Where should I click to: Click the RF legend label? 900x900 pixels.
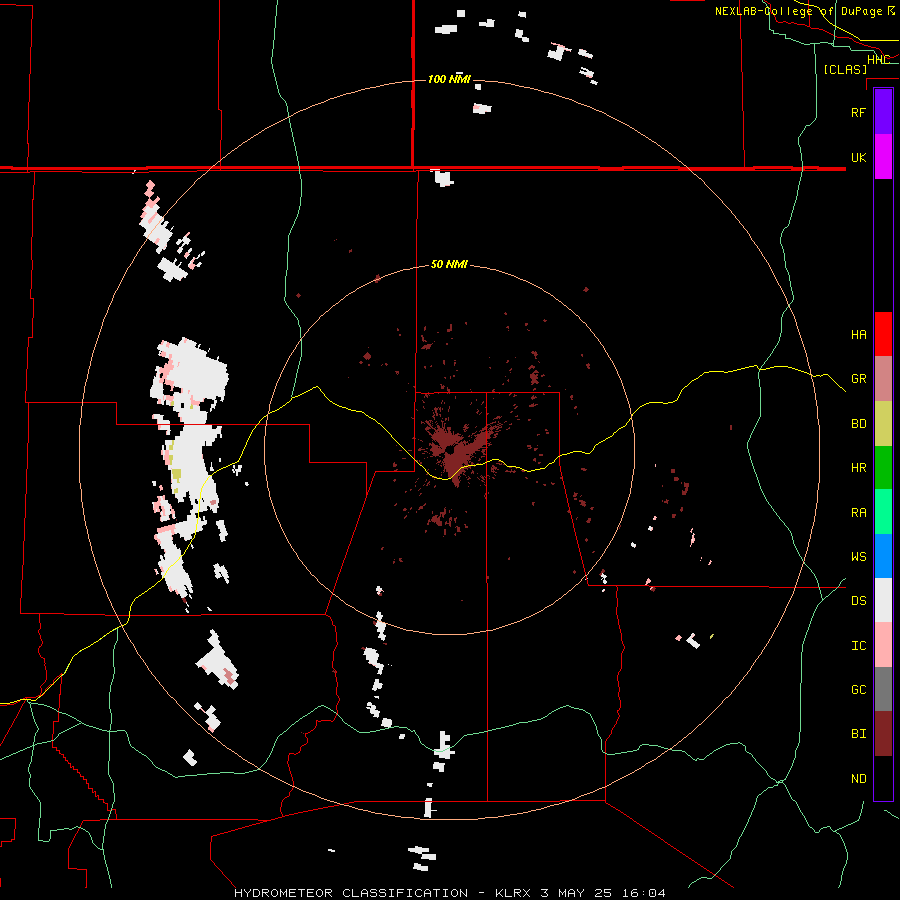click(859, 112)
